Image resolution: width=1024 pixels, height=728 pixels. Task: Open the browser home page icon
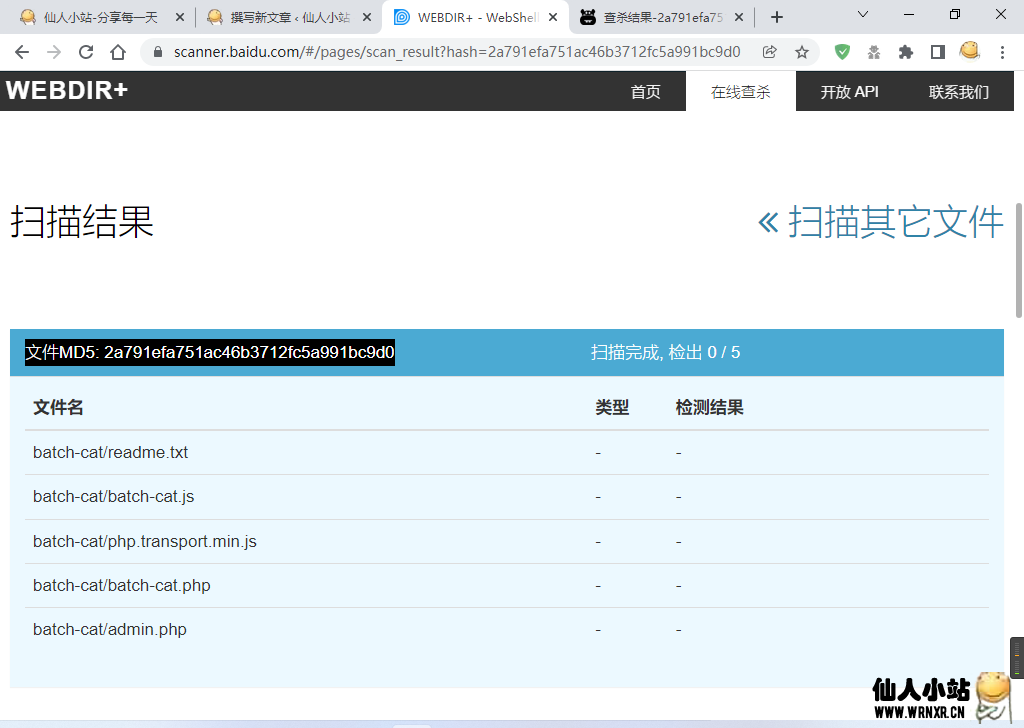(118, 52)
